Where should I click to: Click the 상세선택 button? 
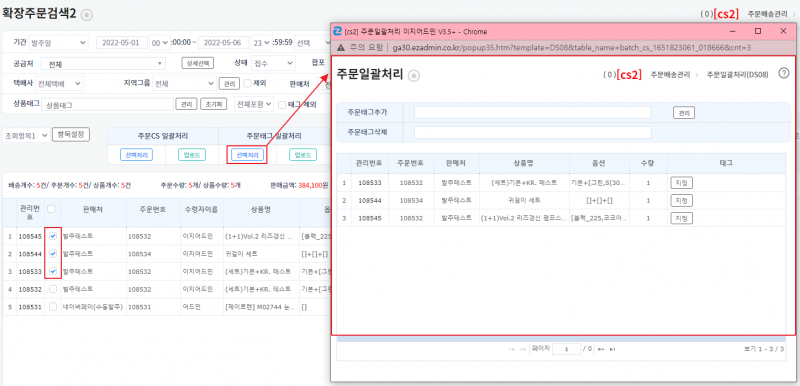198,63
